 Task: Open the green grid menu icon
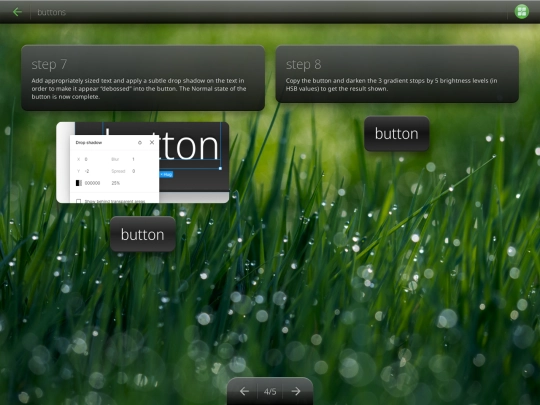click(521, 12)
